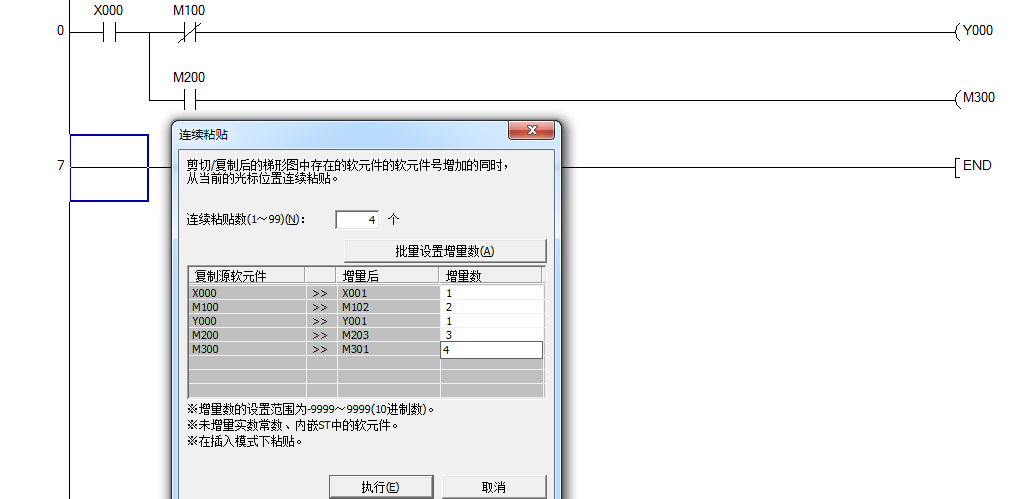The width and height of the screenshot is (1027, 499).
Task: Select the END instruction at step 7
Action: point(975,166)
